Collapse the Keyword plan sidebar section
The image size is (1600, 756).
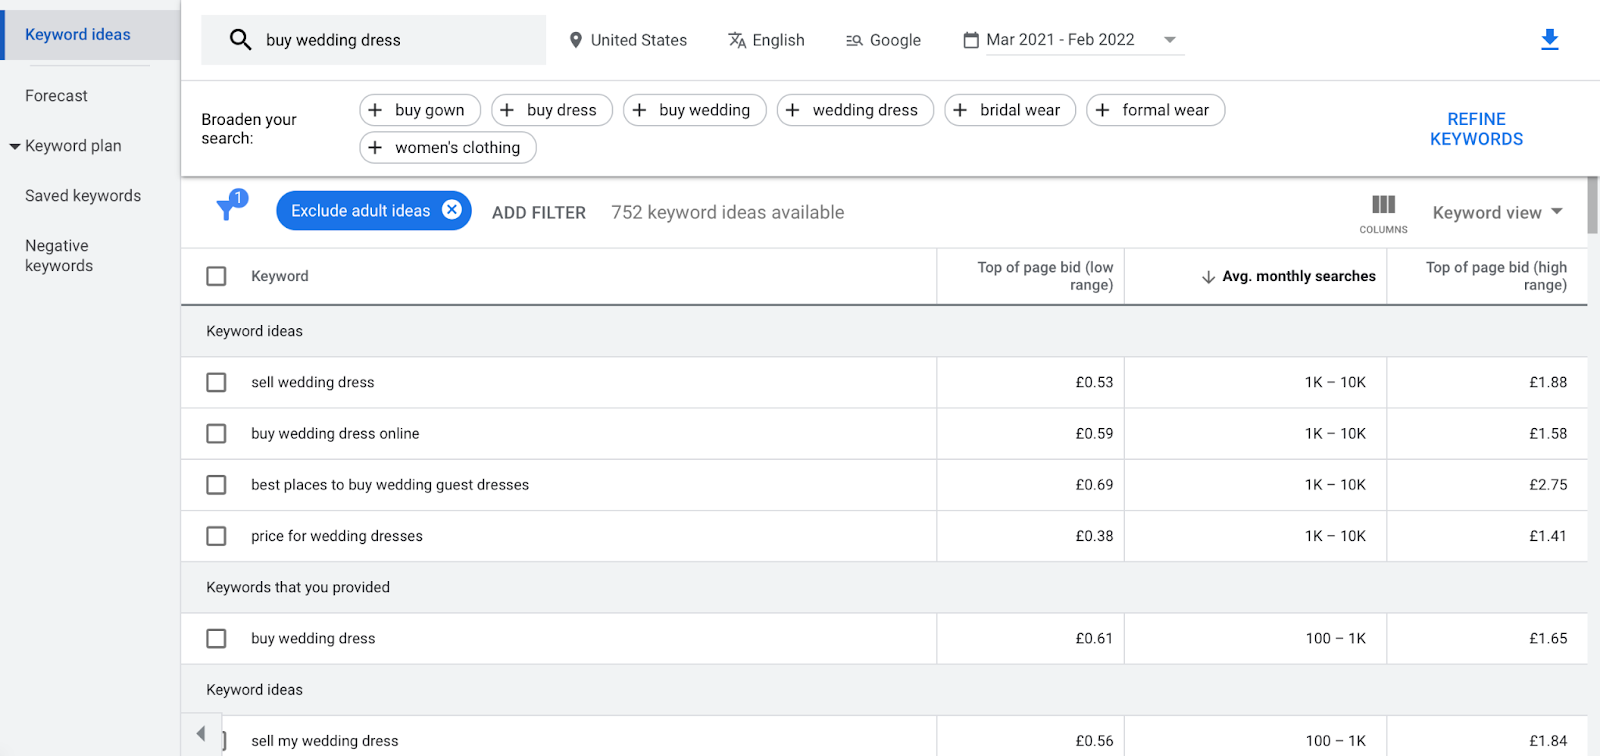click(15, 146)
